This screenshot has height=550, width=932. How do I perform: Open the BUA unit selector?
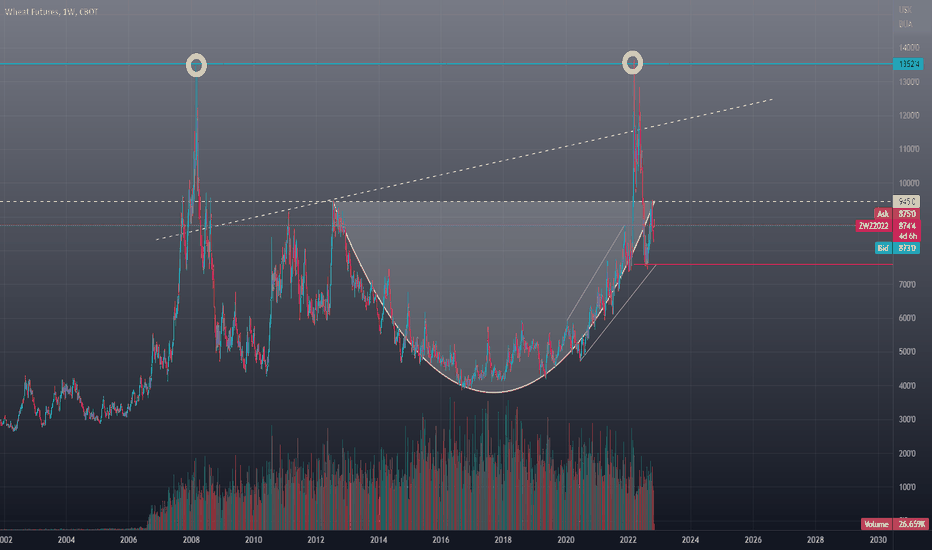[x=905, y=24]
